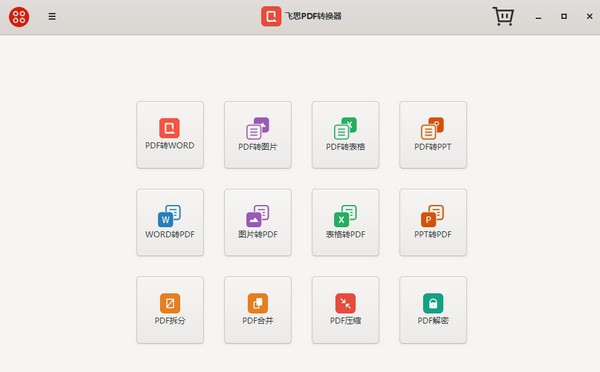Launch the PDF压缩 compress tool
Screen dimensions: 600x372
click(x=345, y=310)
